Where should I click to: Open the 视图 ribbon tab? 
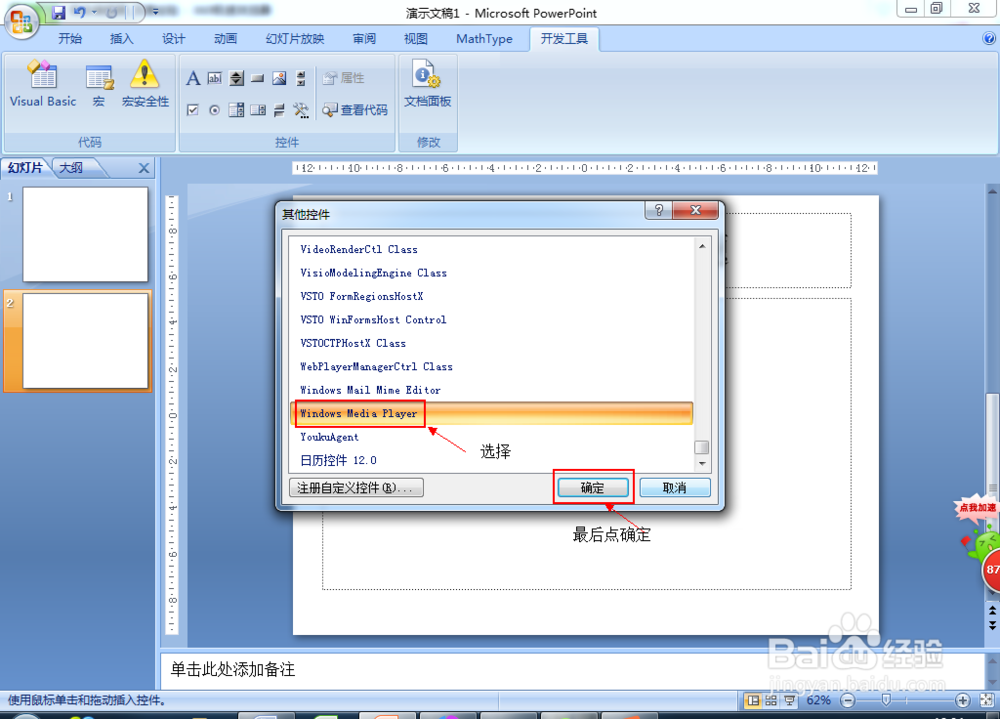point(416,39)
